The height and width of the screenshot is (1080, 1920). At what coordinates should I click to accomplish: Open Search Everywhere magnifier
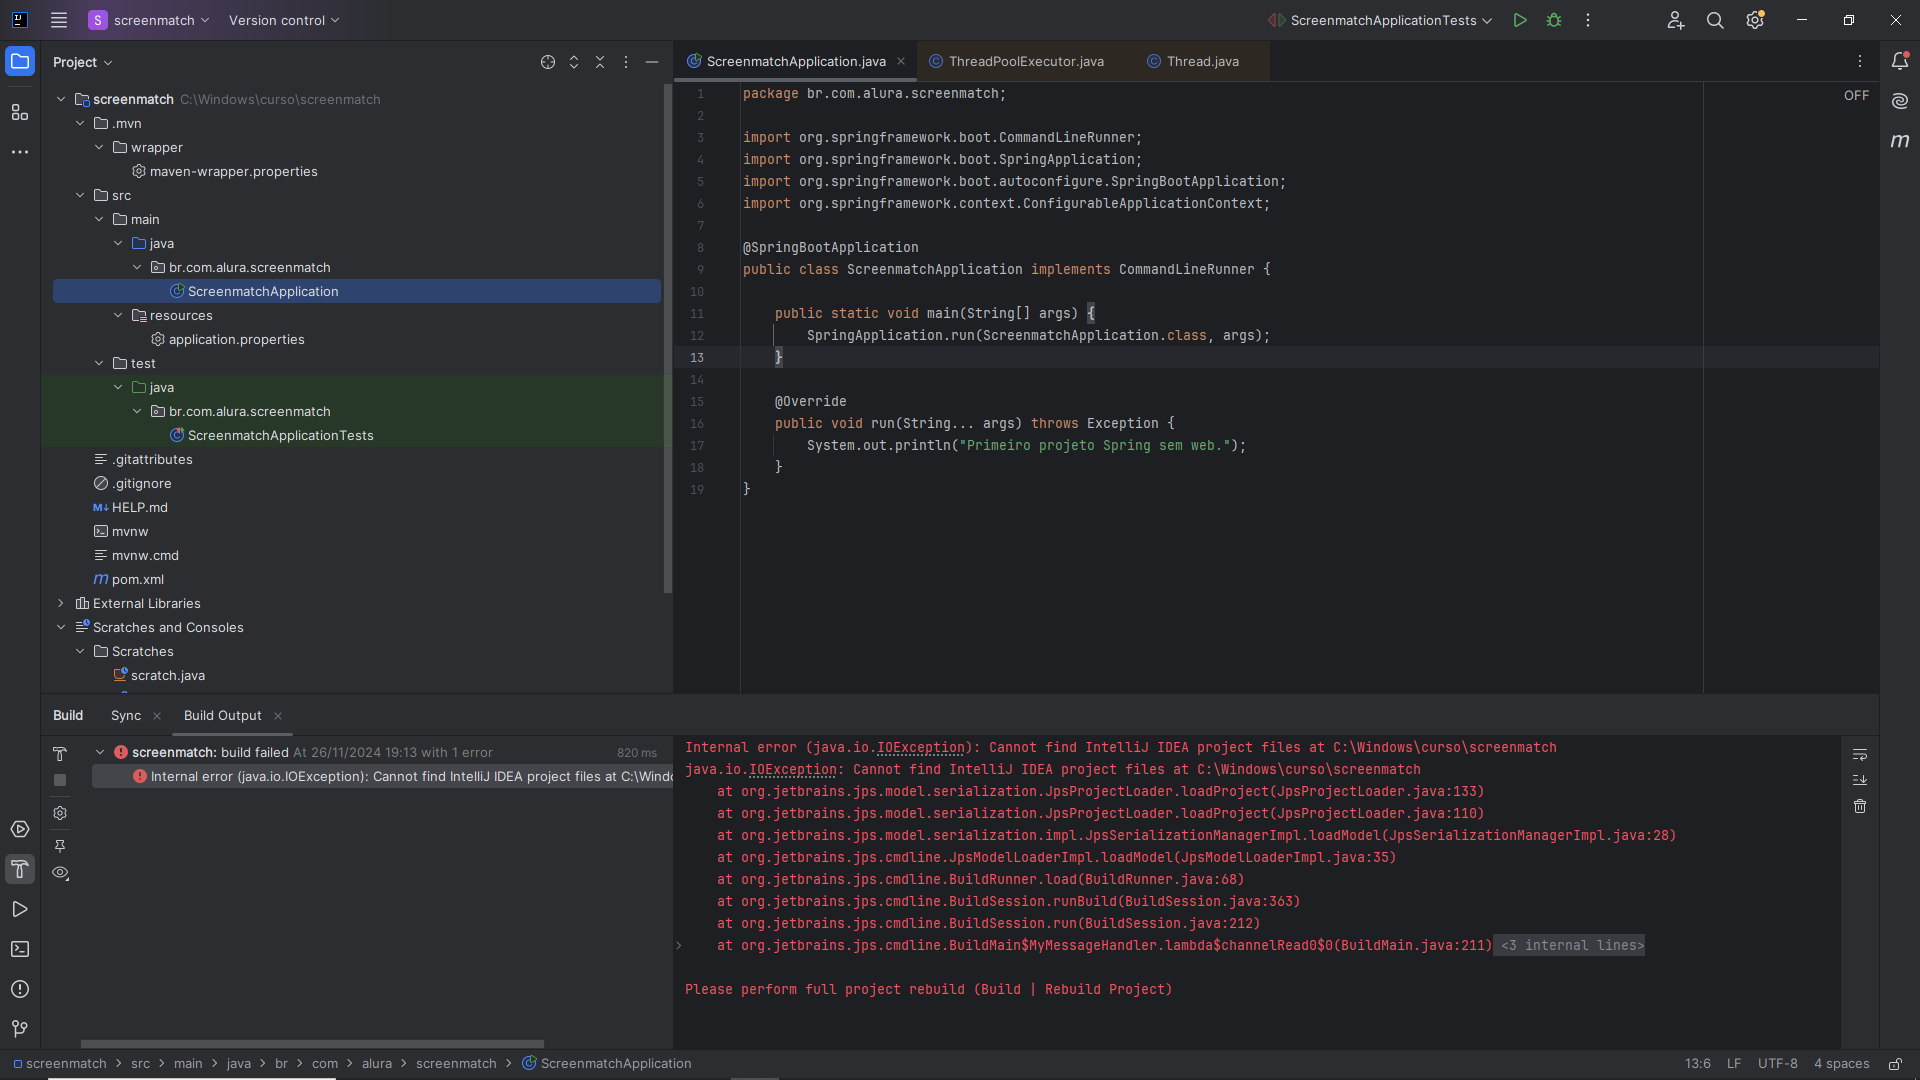(x=1715, y=20)
